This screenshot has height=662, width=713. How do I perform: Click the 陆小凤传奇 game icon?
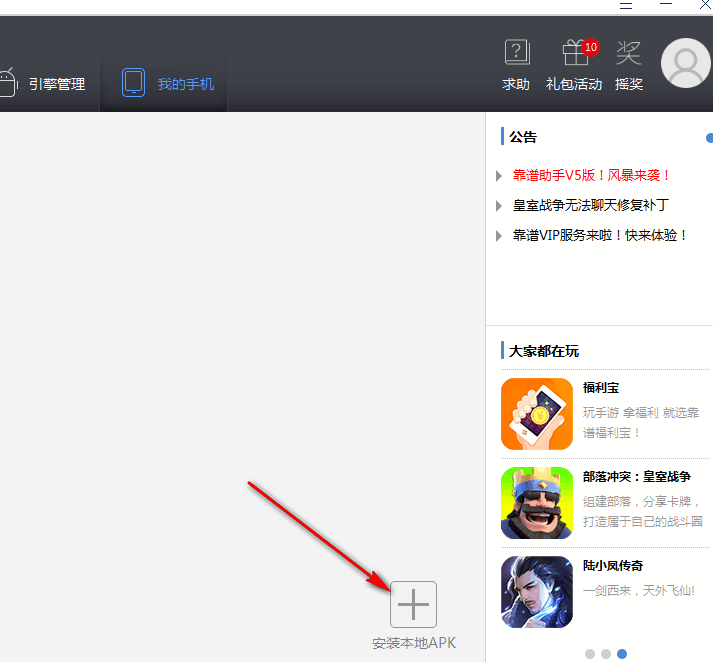pyautogui.click(x=537, y=592)
